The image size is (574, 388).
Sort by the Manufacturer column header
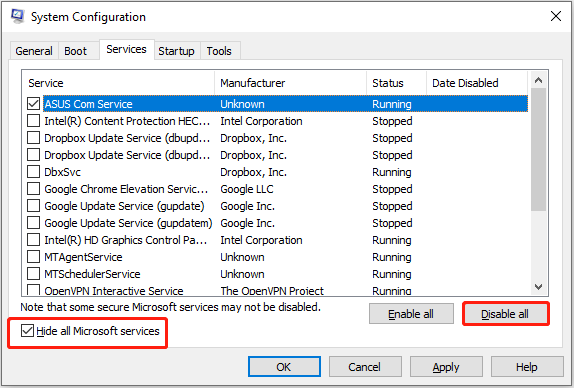(x=291, y=83)
